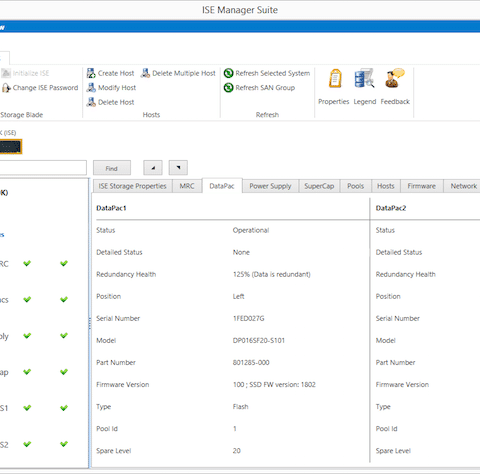
Task: Click the Operational status value
Action: point(251,230)
